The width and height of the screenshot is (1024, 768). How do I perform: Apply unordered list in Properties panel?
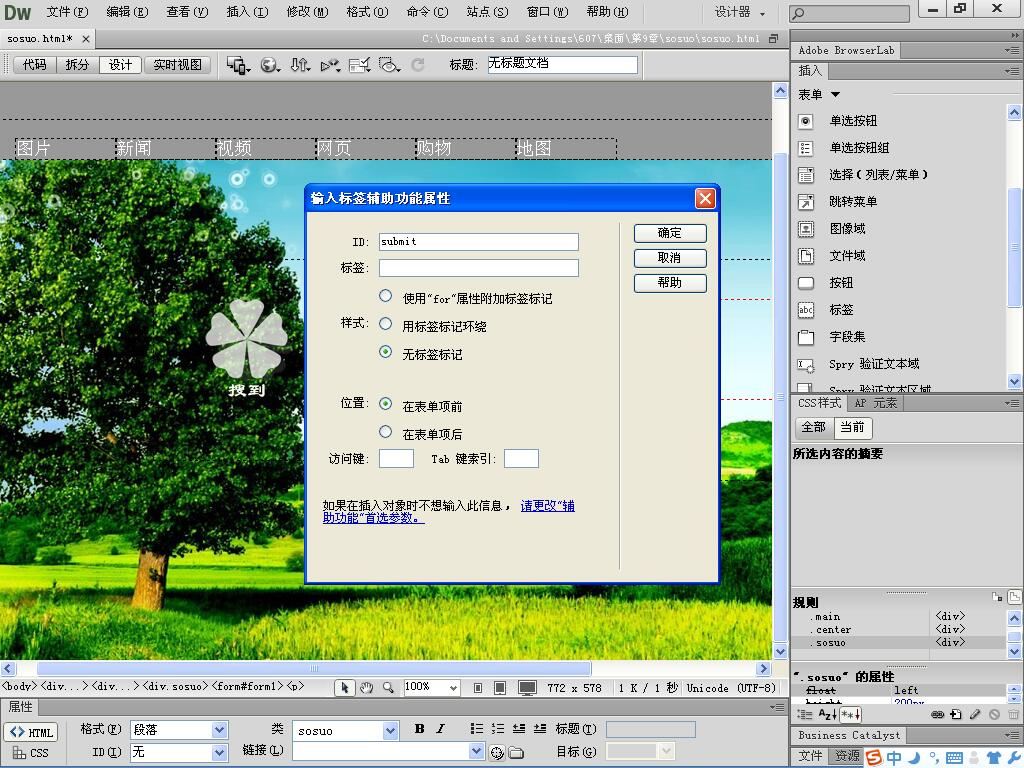[477, 729]
